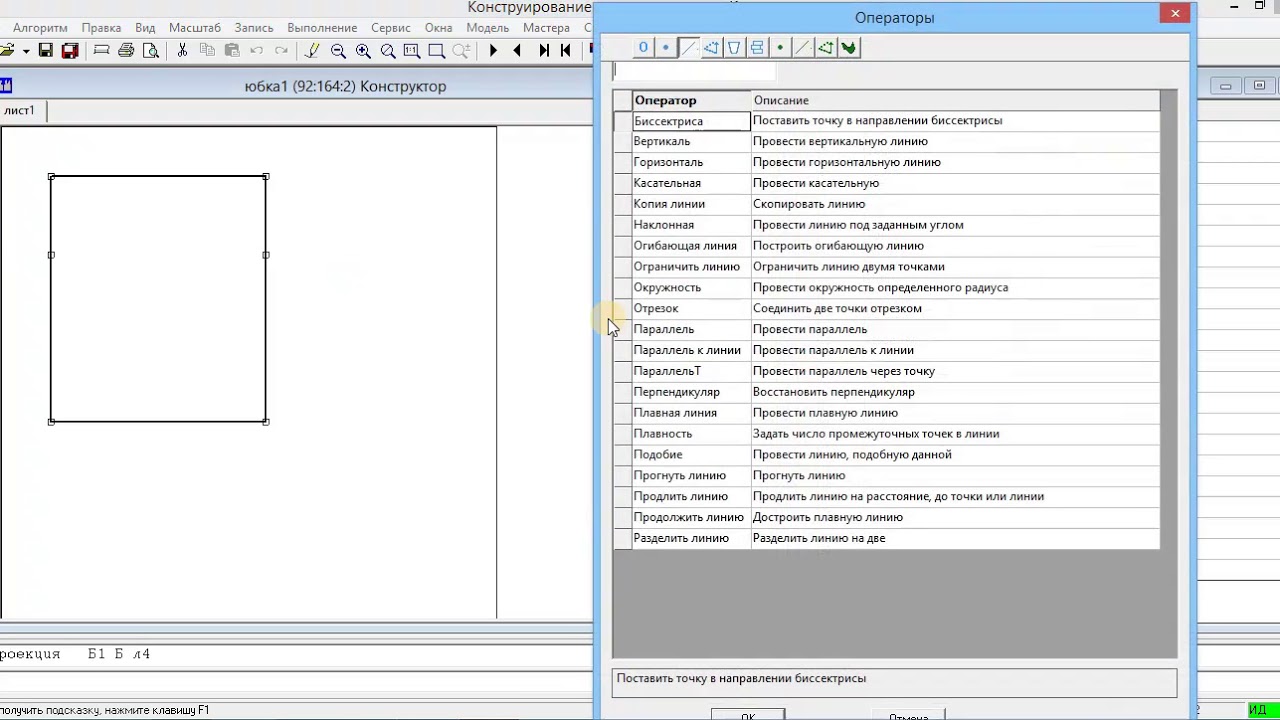The height and width of the screenshot is (720, 1280).
Task: Click the dark green shape operators icon
Action: 849,47
